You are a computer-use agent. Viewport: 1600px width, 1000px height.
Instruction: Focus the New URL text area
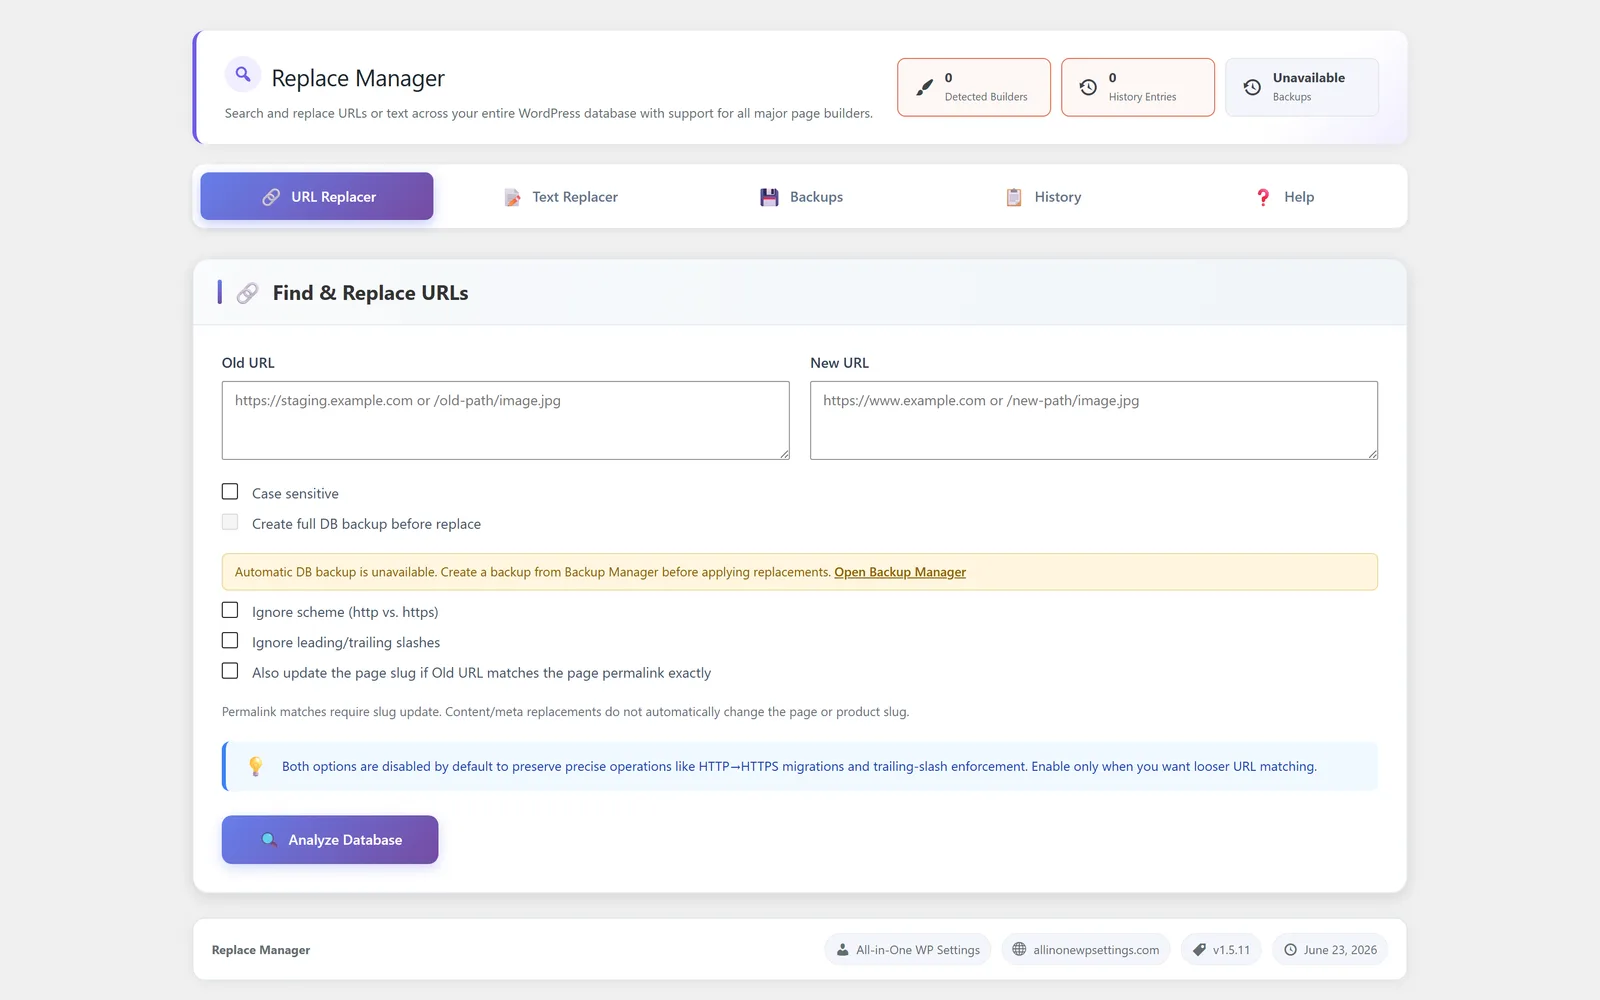coord(1094,420)
